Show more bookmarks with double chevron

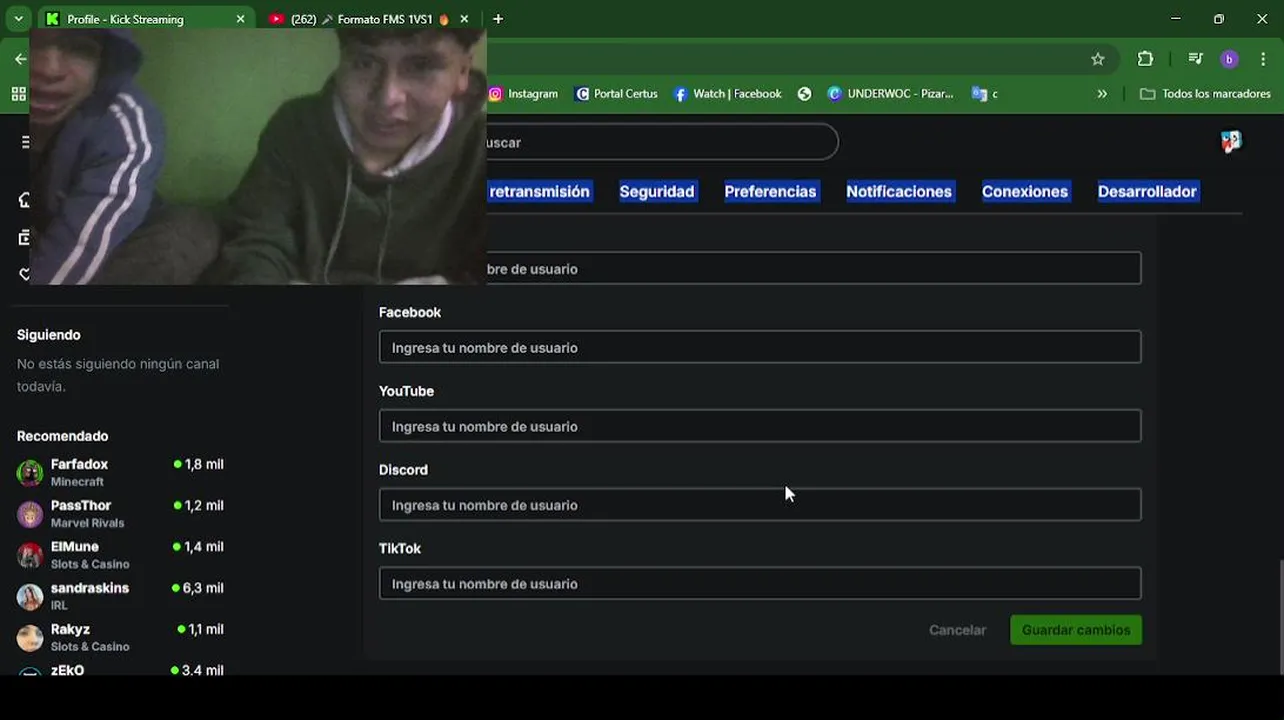pos(1102,94)
